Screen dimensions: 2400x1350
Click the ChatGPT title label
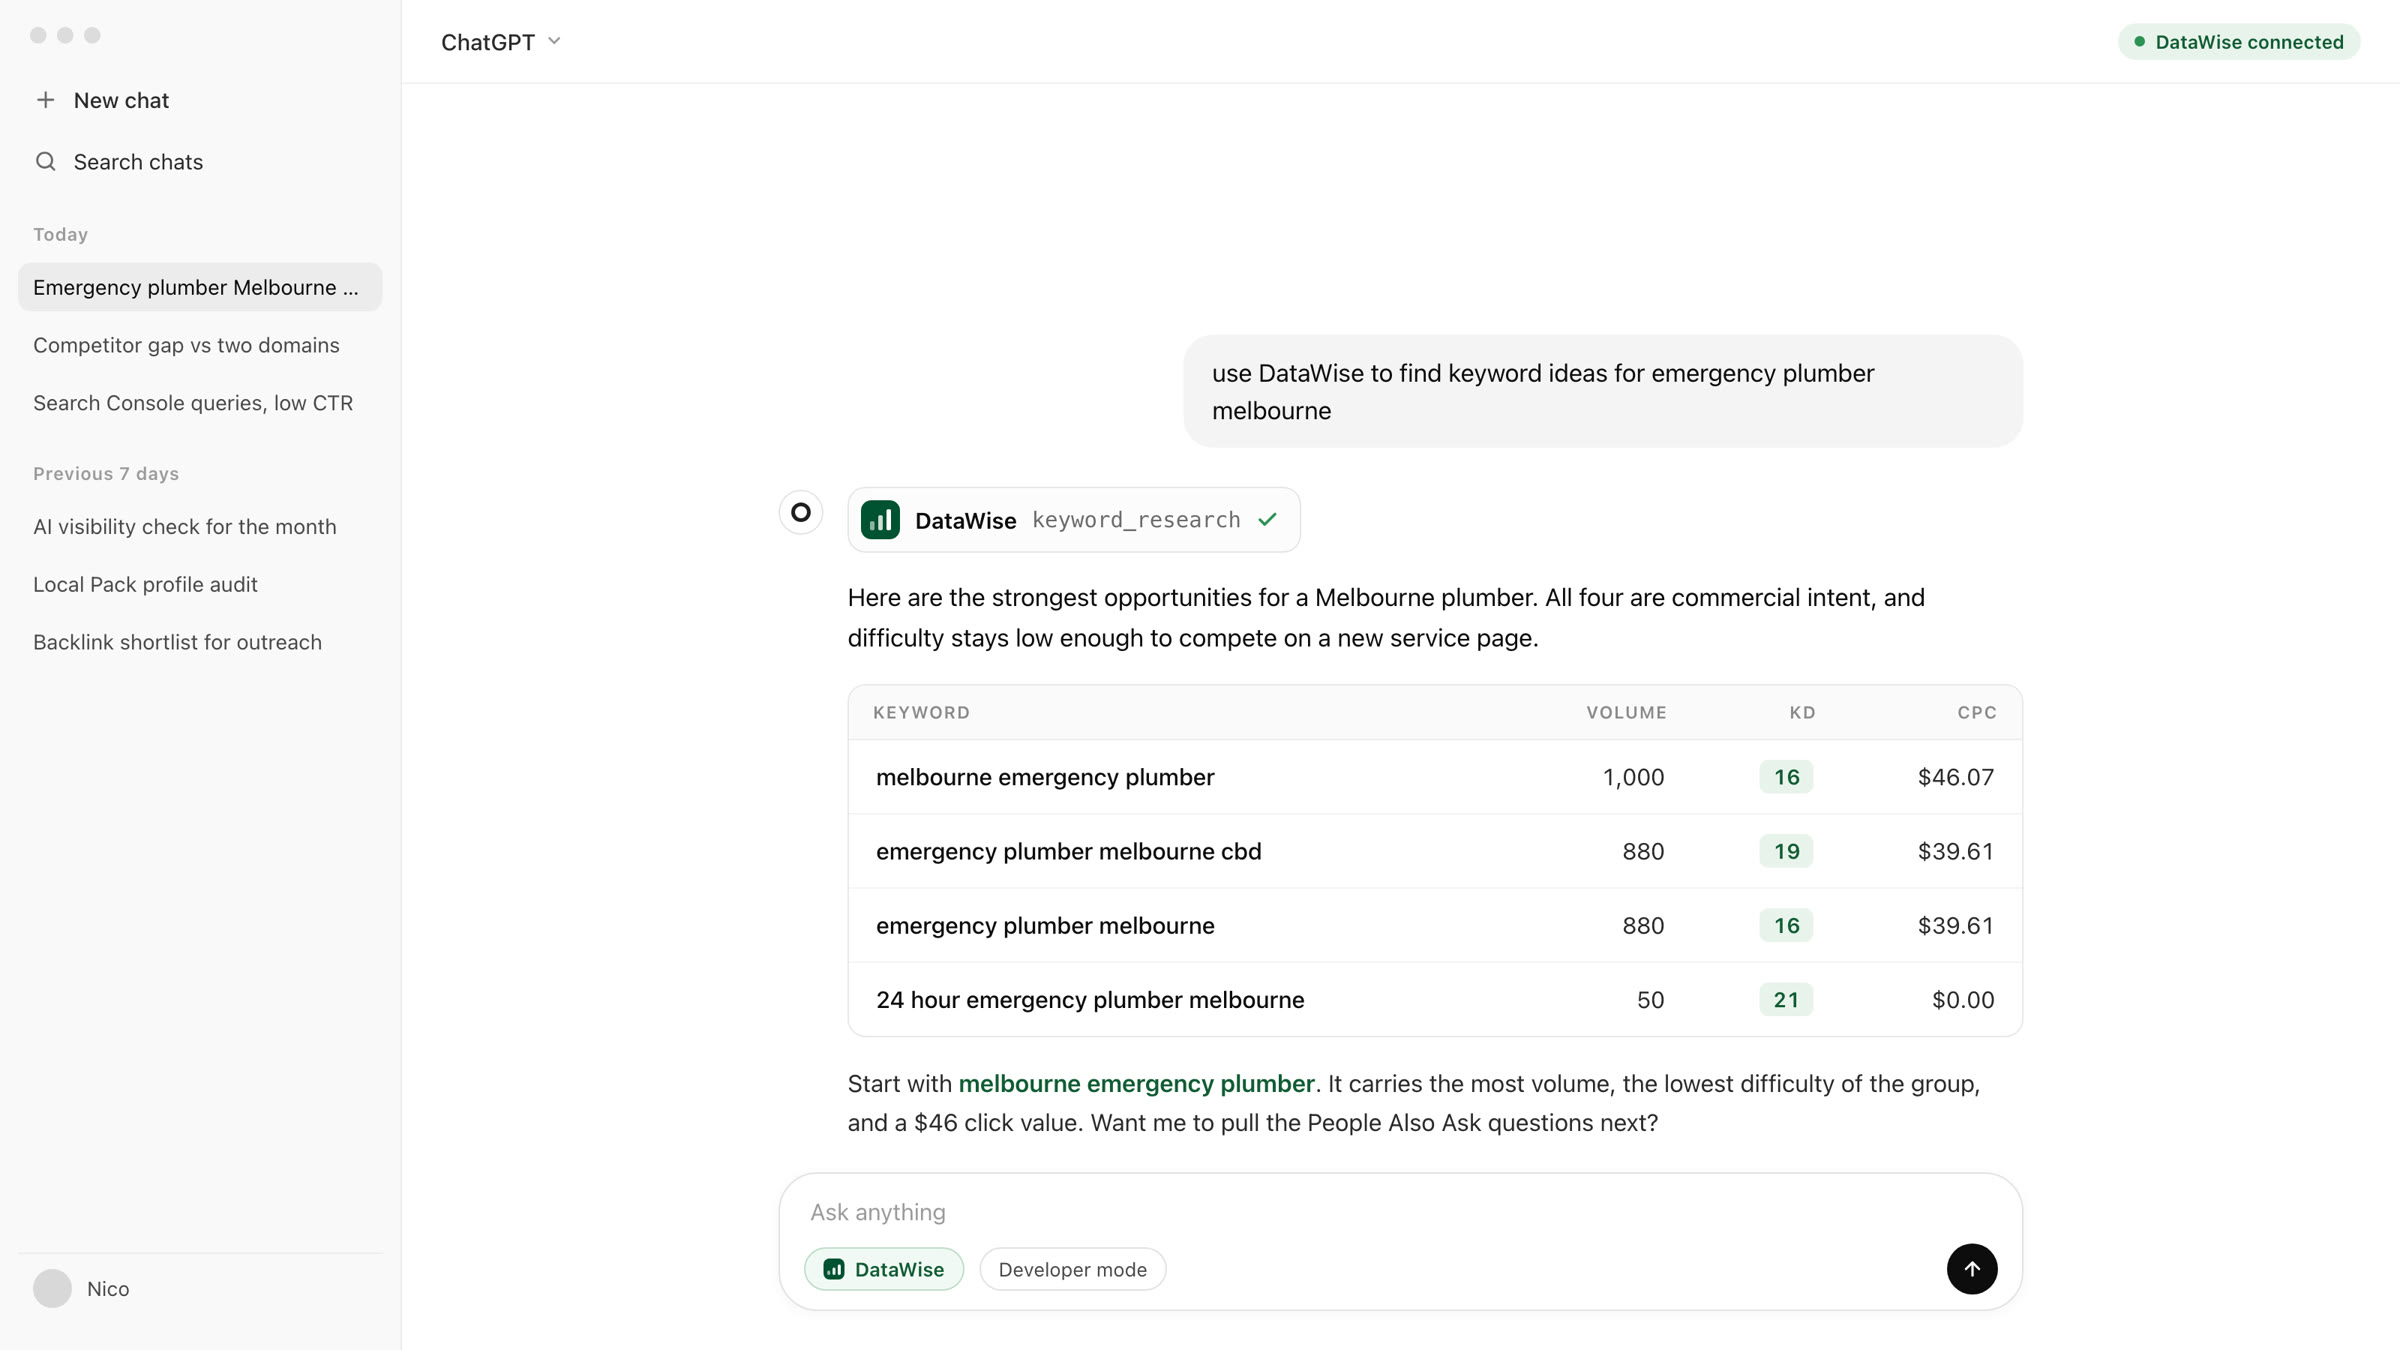488,42
